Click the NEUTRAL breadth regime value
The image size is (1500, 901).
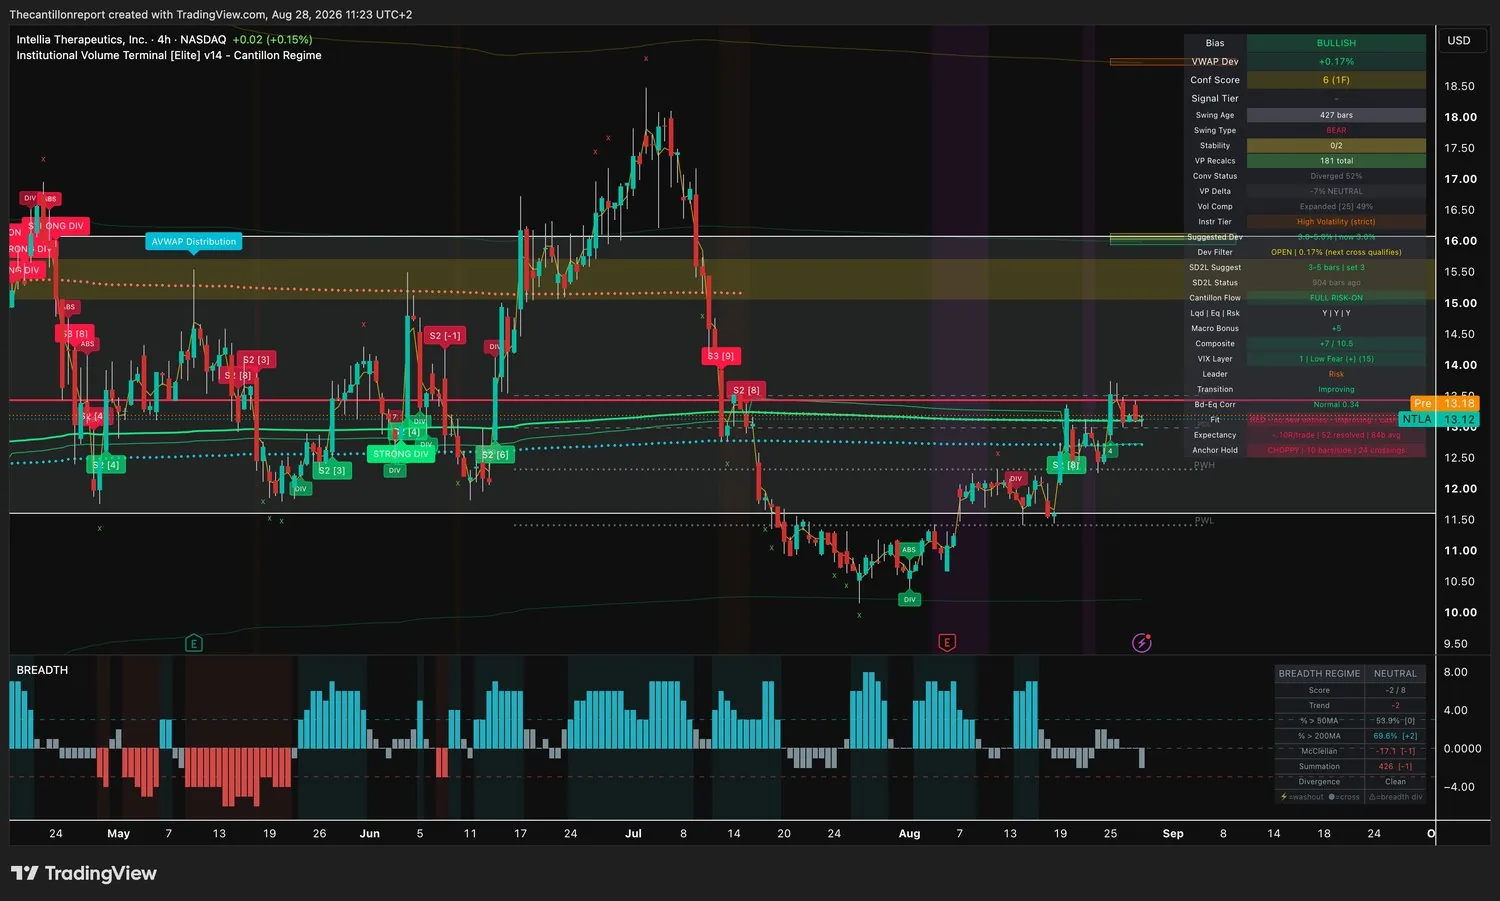pos(1395,674)
